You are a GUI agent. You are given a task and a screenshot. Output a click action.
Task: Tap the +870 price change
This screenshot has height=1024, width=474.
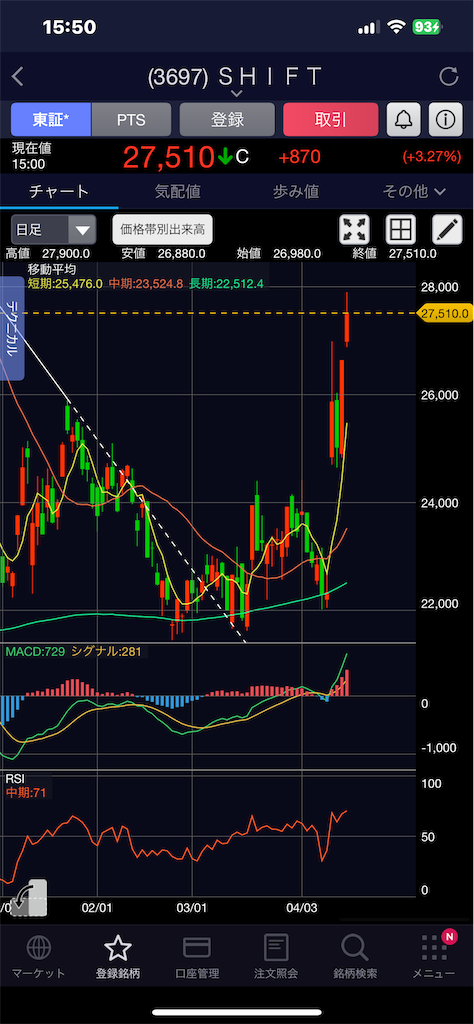[x=299, y=157]
